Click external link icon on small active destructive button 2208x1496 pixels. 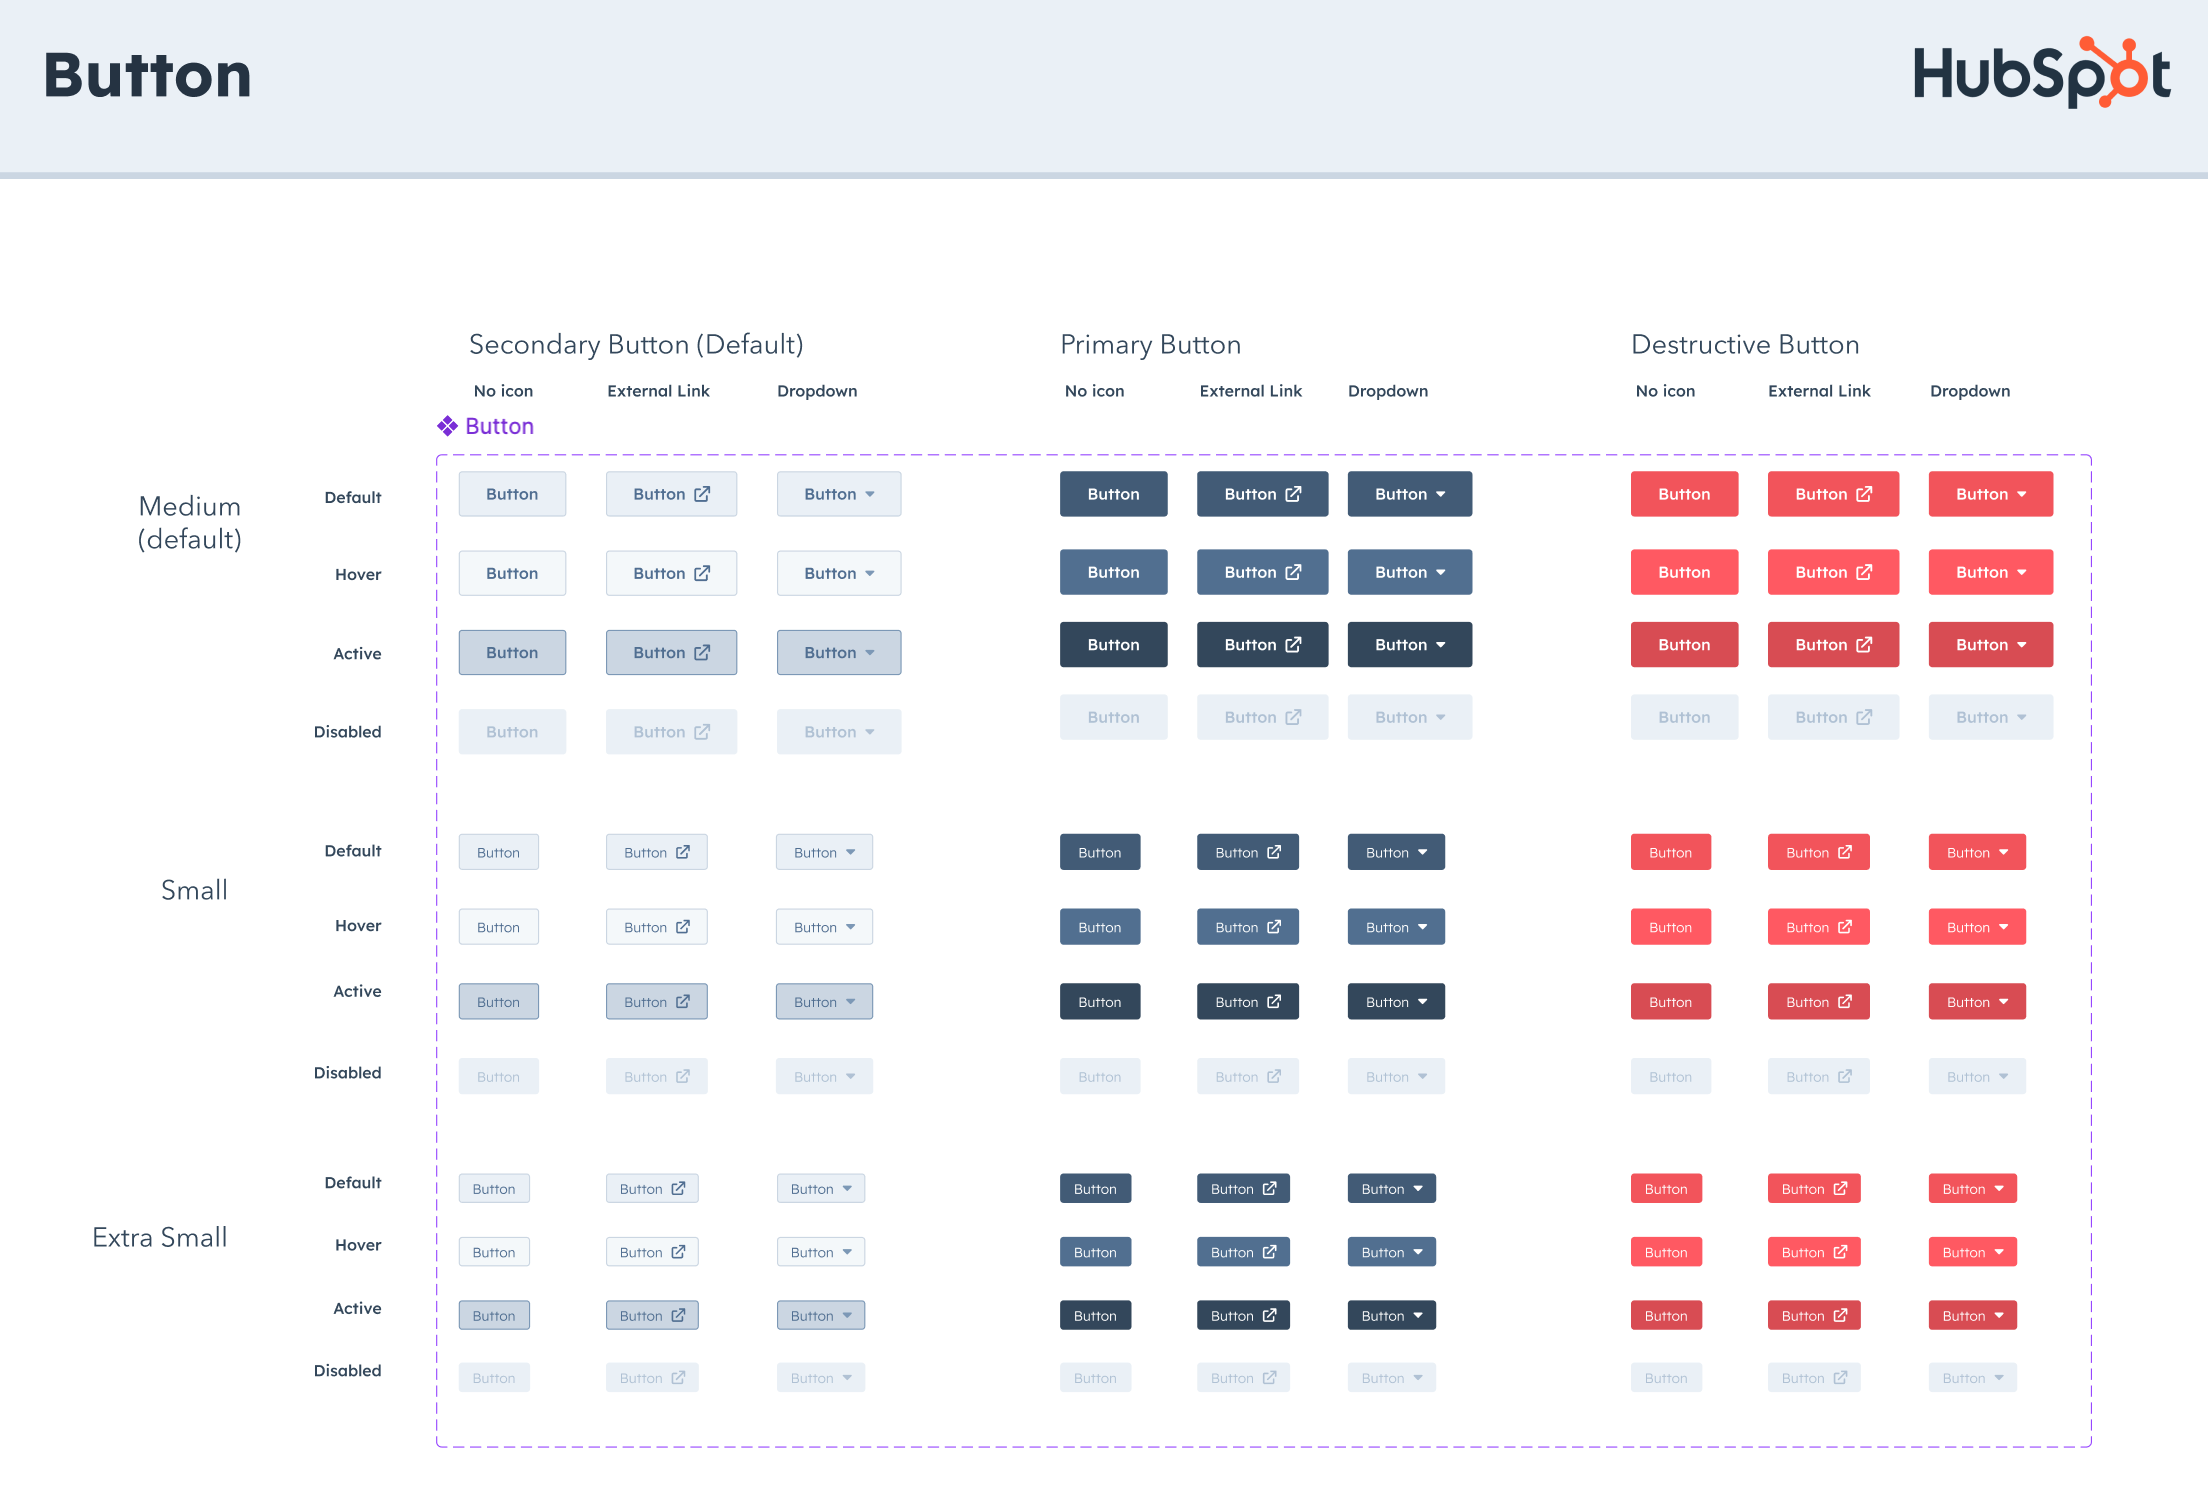[1845, 1001]
